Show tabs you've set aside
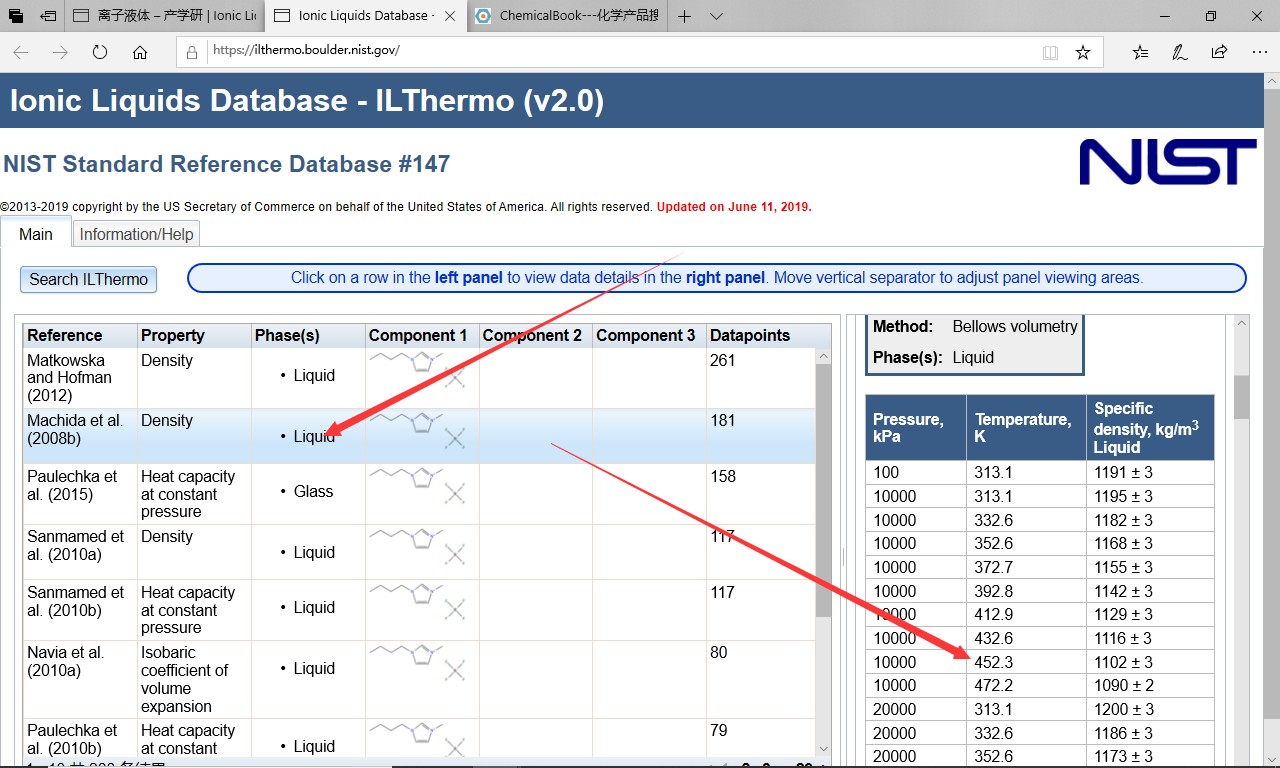The image size is (1280, 768). click(x=16, y=16)
